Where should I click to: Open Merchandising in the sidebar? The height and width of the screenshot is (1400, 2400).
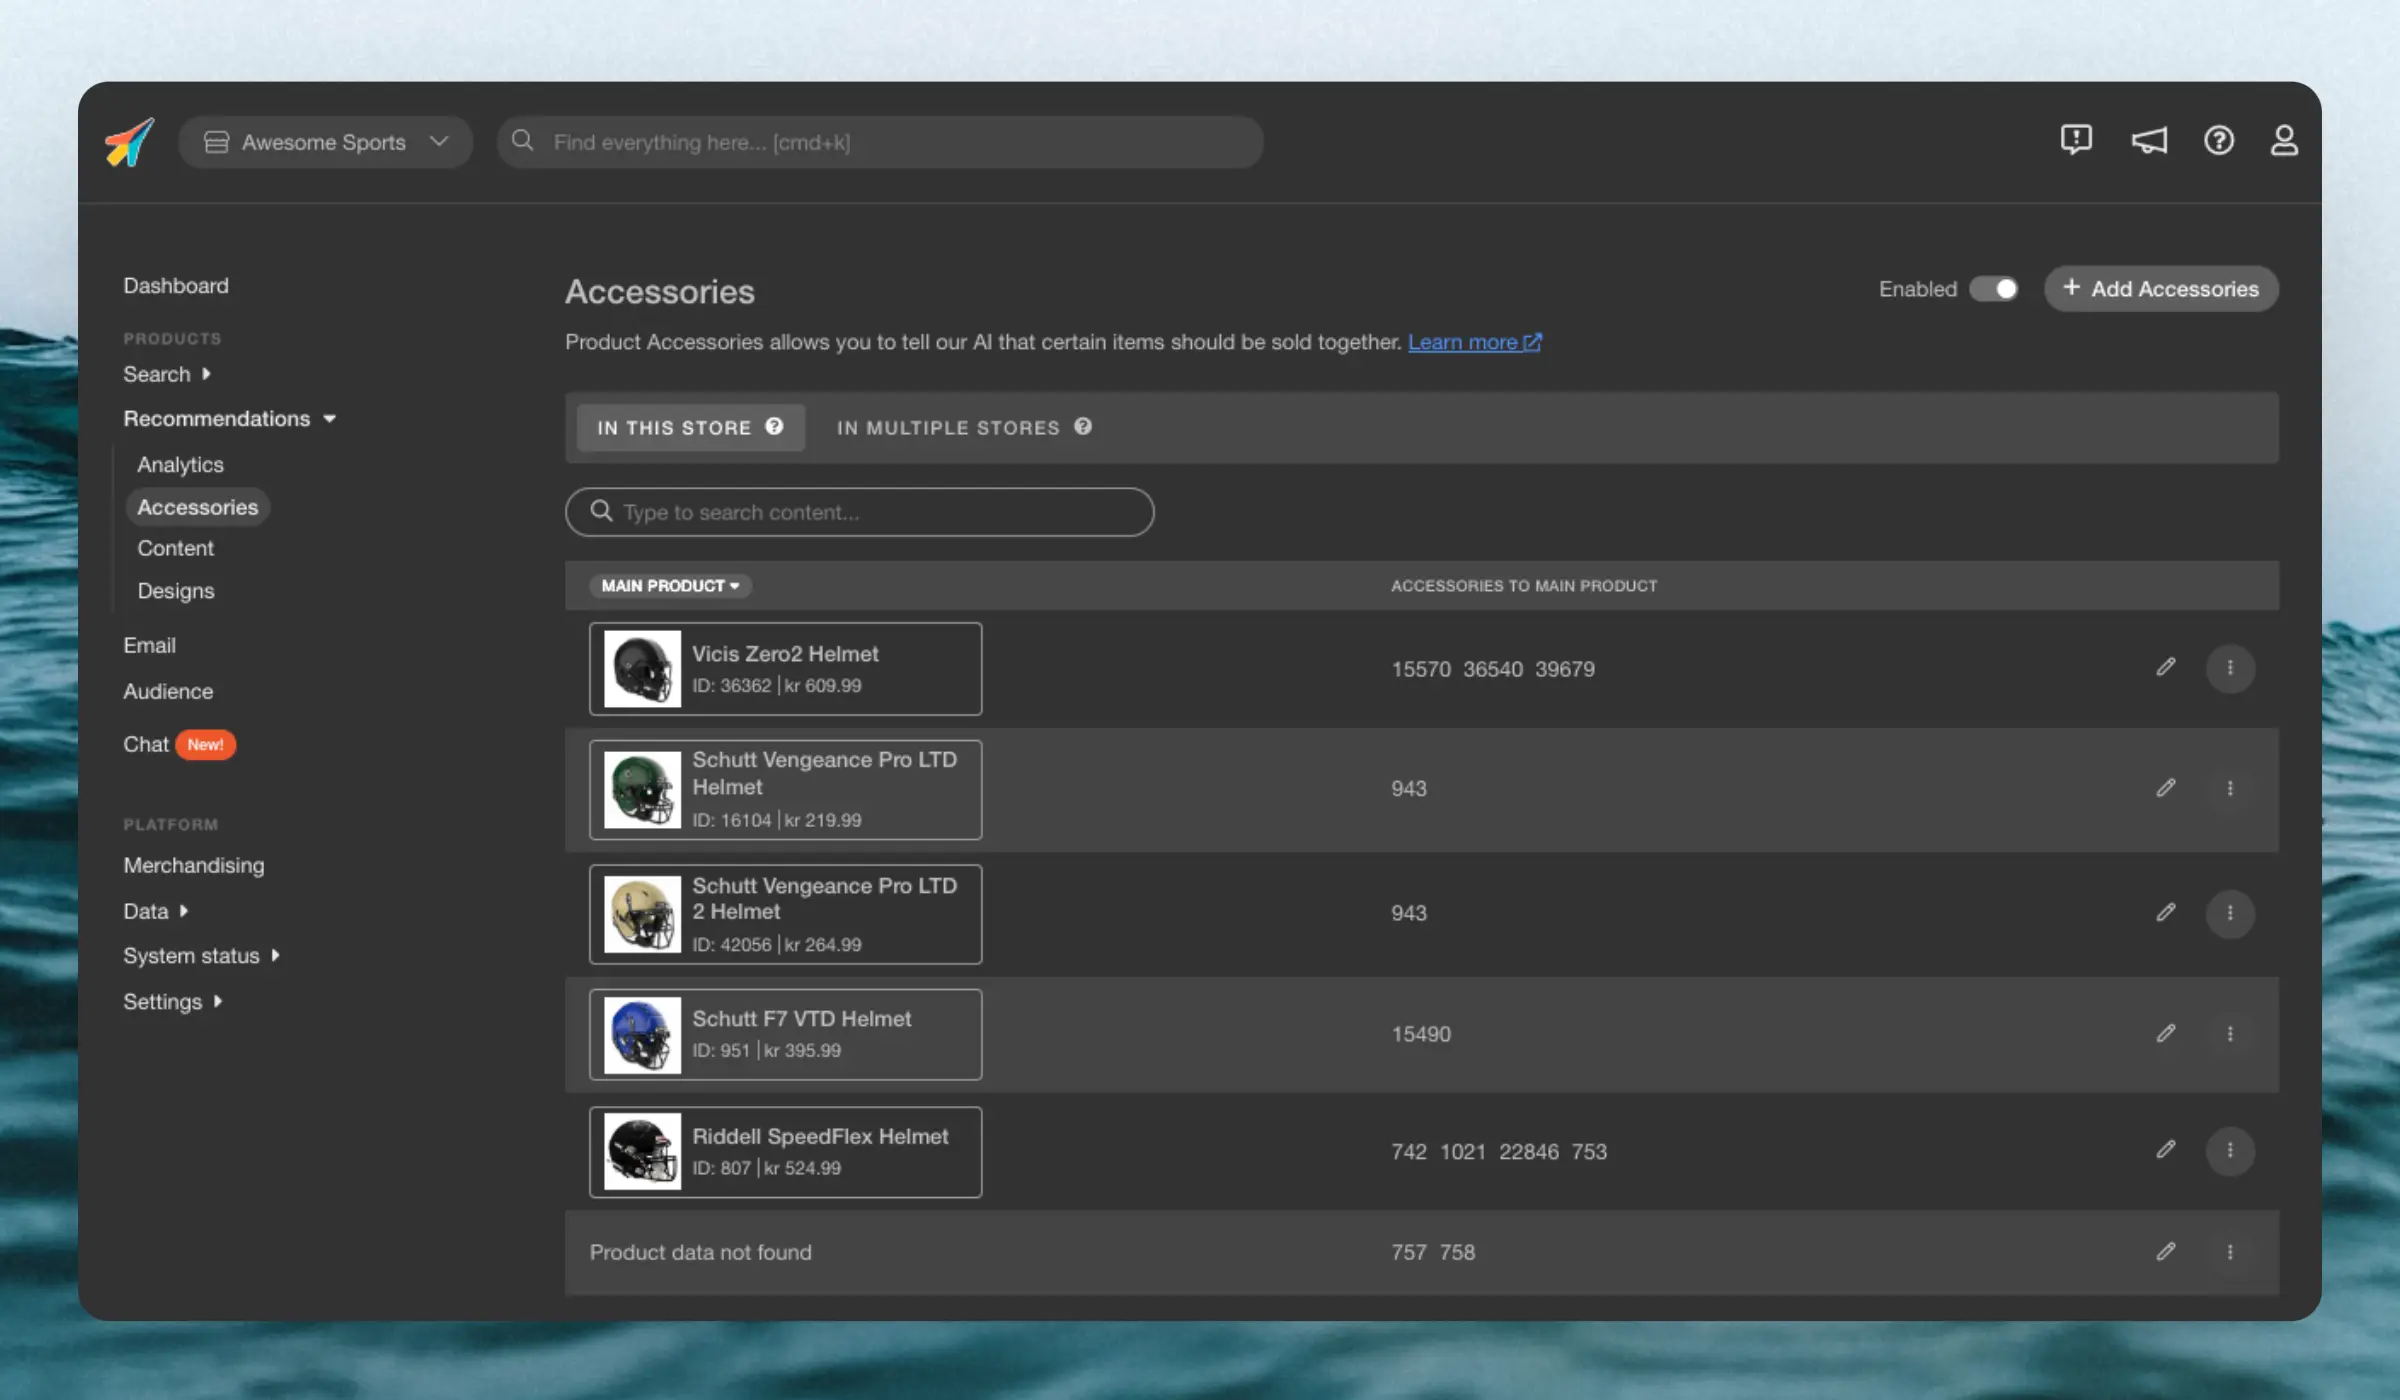[x=193, y=865]
